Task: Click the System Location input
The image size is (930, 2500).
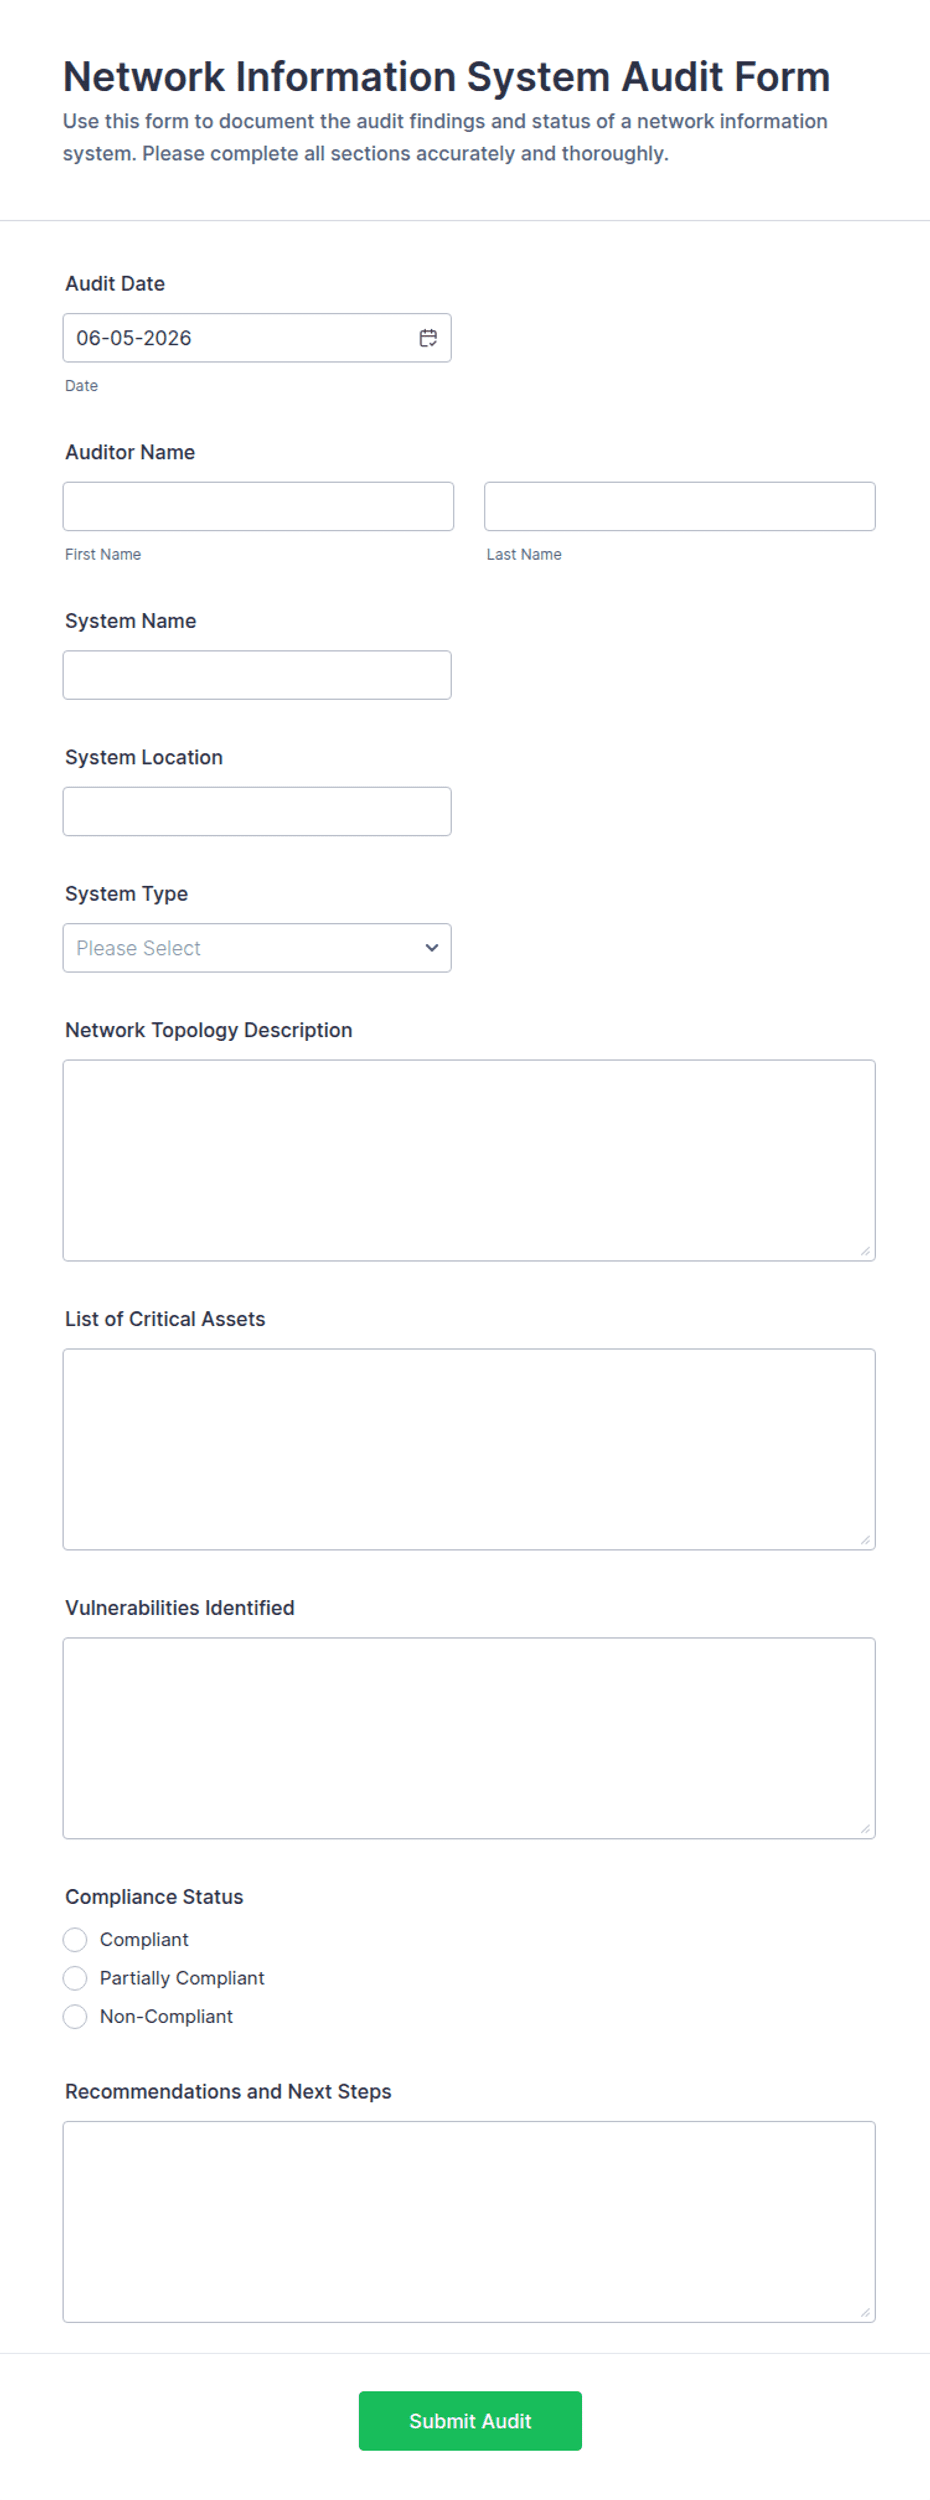Action: click(x=257, y=812)
